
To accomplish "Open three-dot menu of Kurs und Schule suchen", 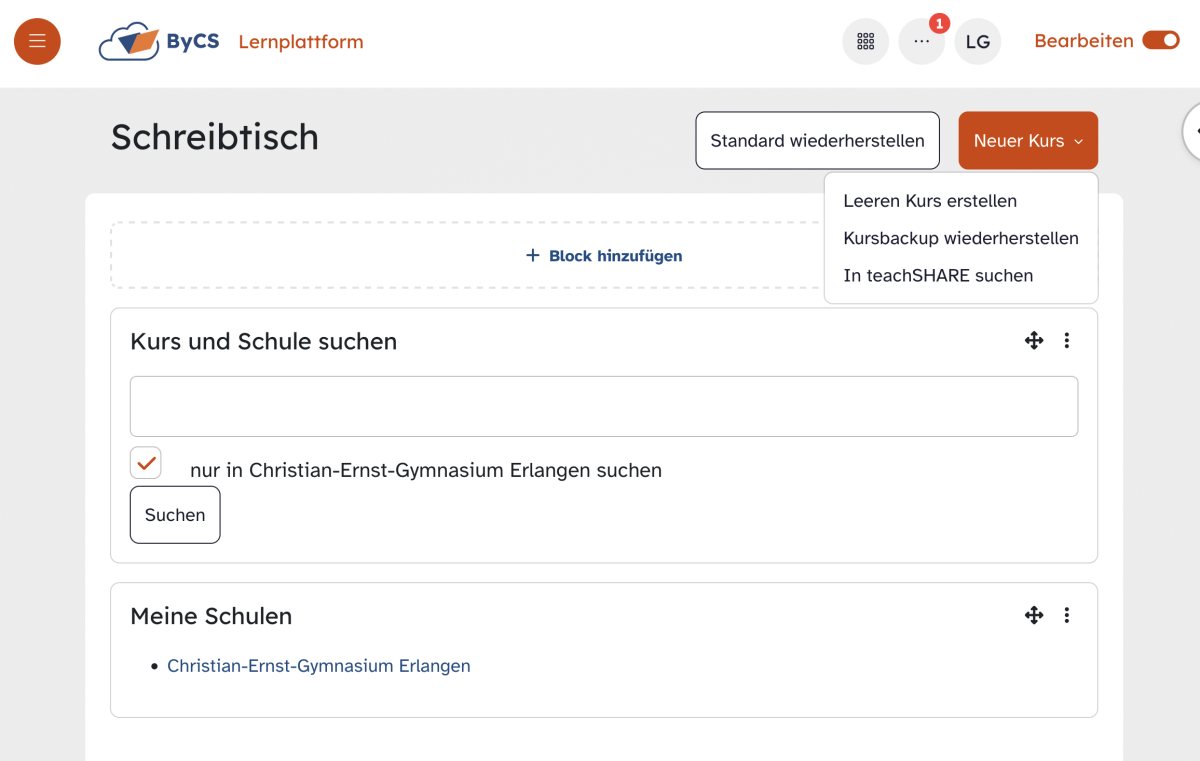I will pyautogui.click(x=1067, y=341).
